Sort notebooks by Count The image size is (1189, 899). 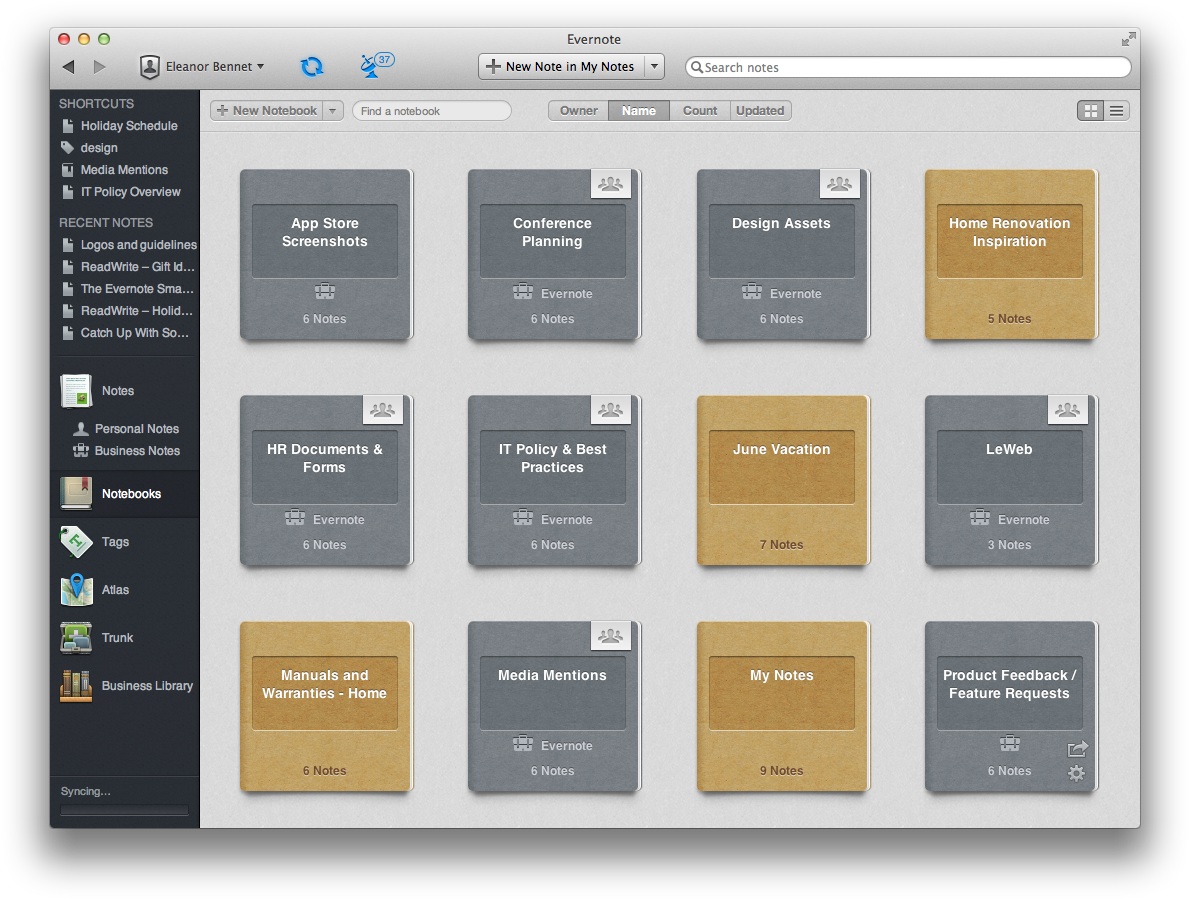click(699, 111)
